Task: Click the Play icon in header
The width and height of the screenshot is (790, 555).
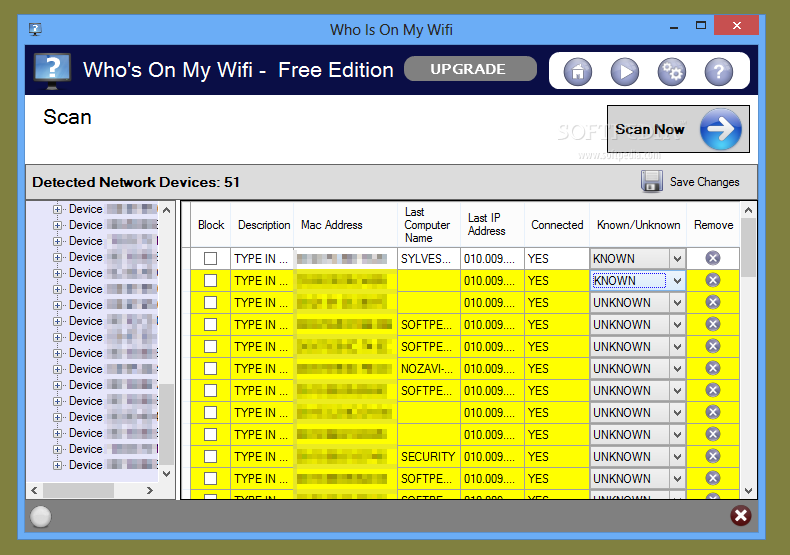Action: 625,71
